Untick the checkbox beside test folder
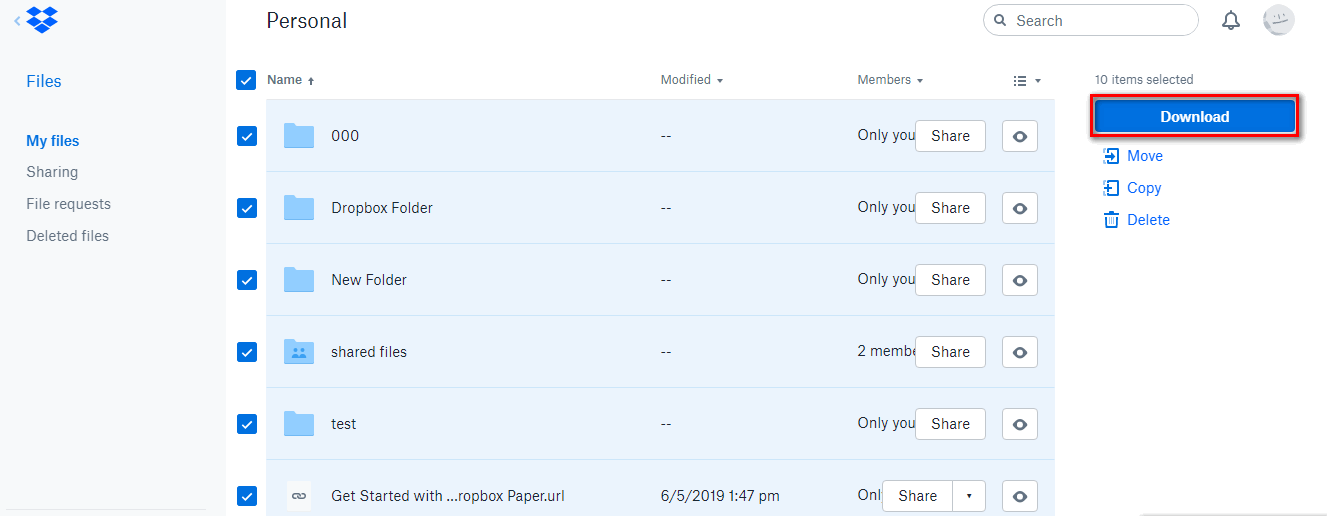Image resolution: width=1327 pixels, height=516 pixels. 247,424
